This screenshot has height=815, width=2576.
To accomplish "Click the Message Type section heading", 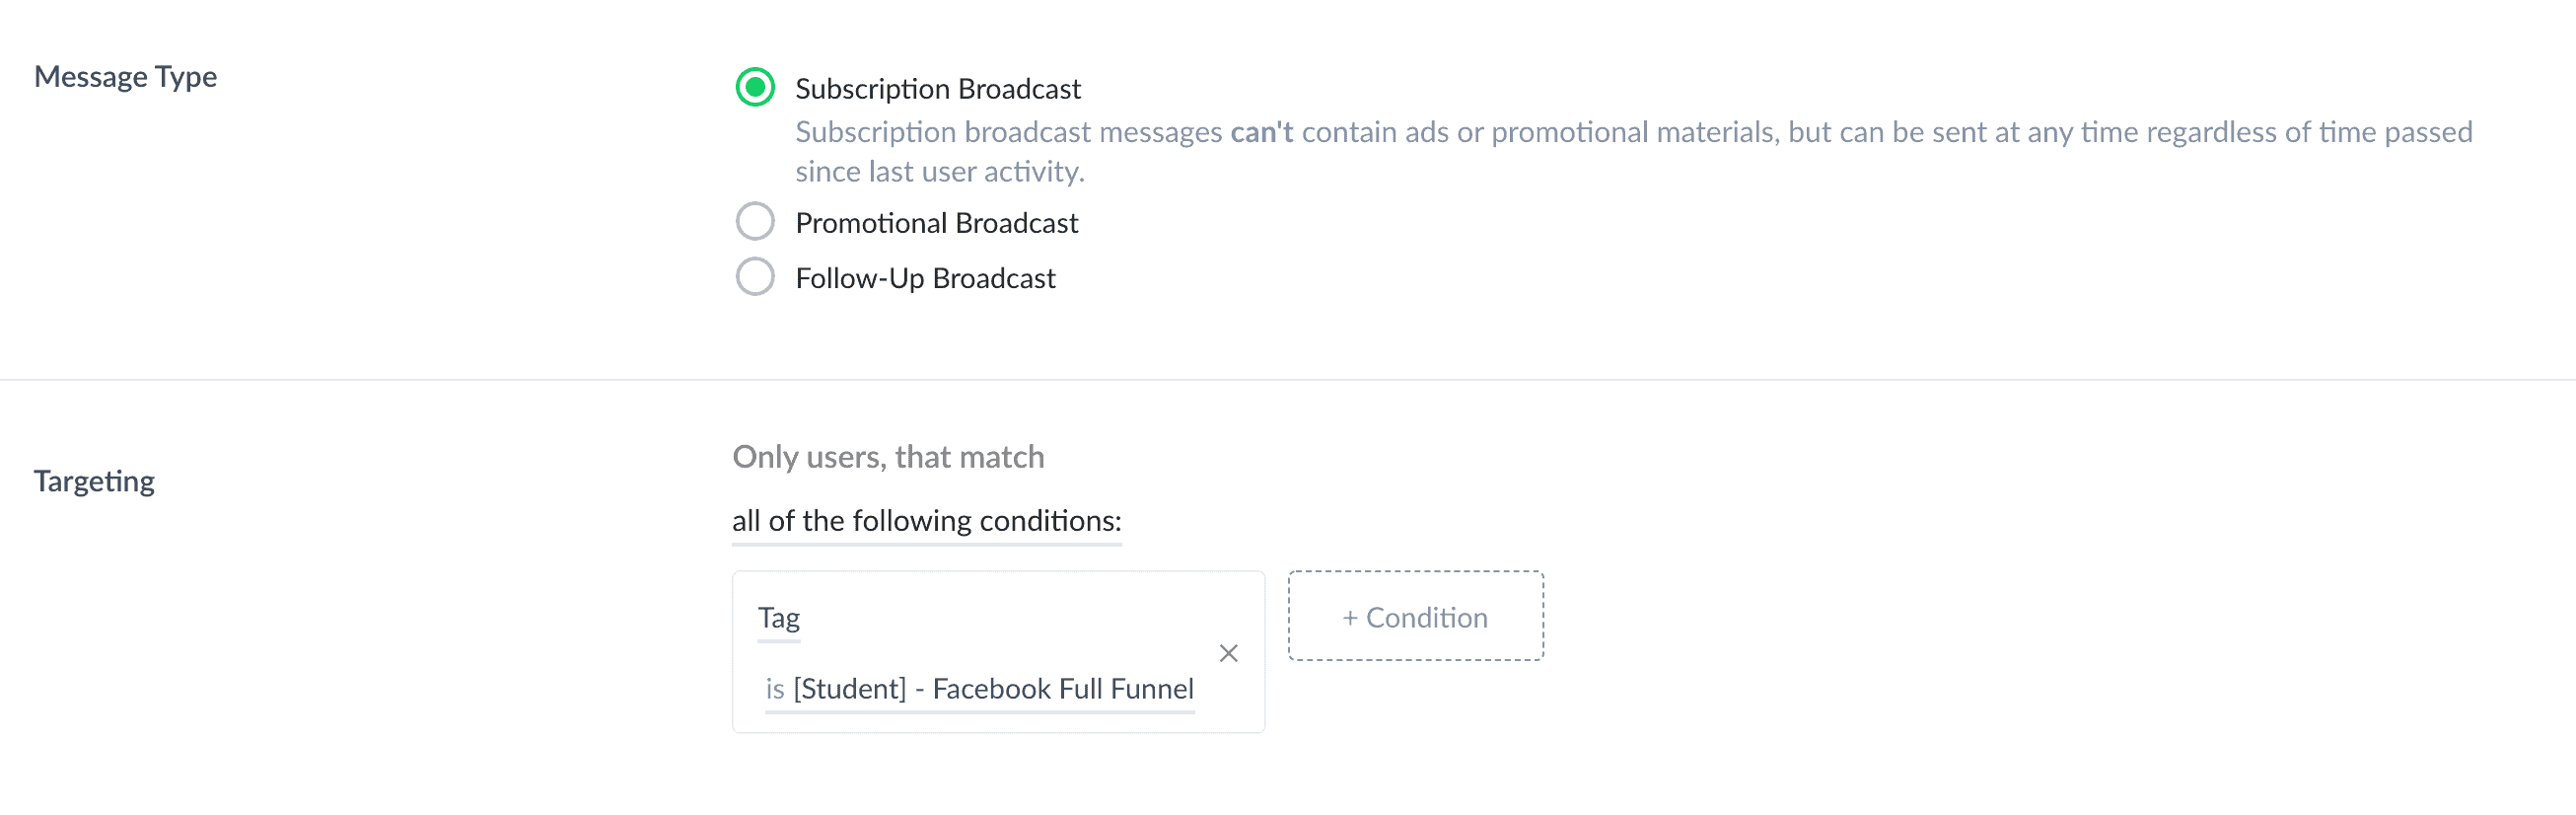I will [125, 75].
